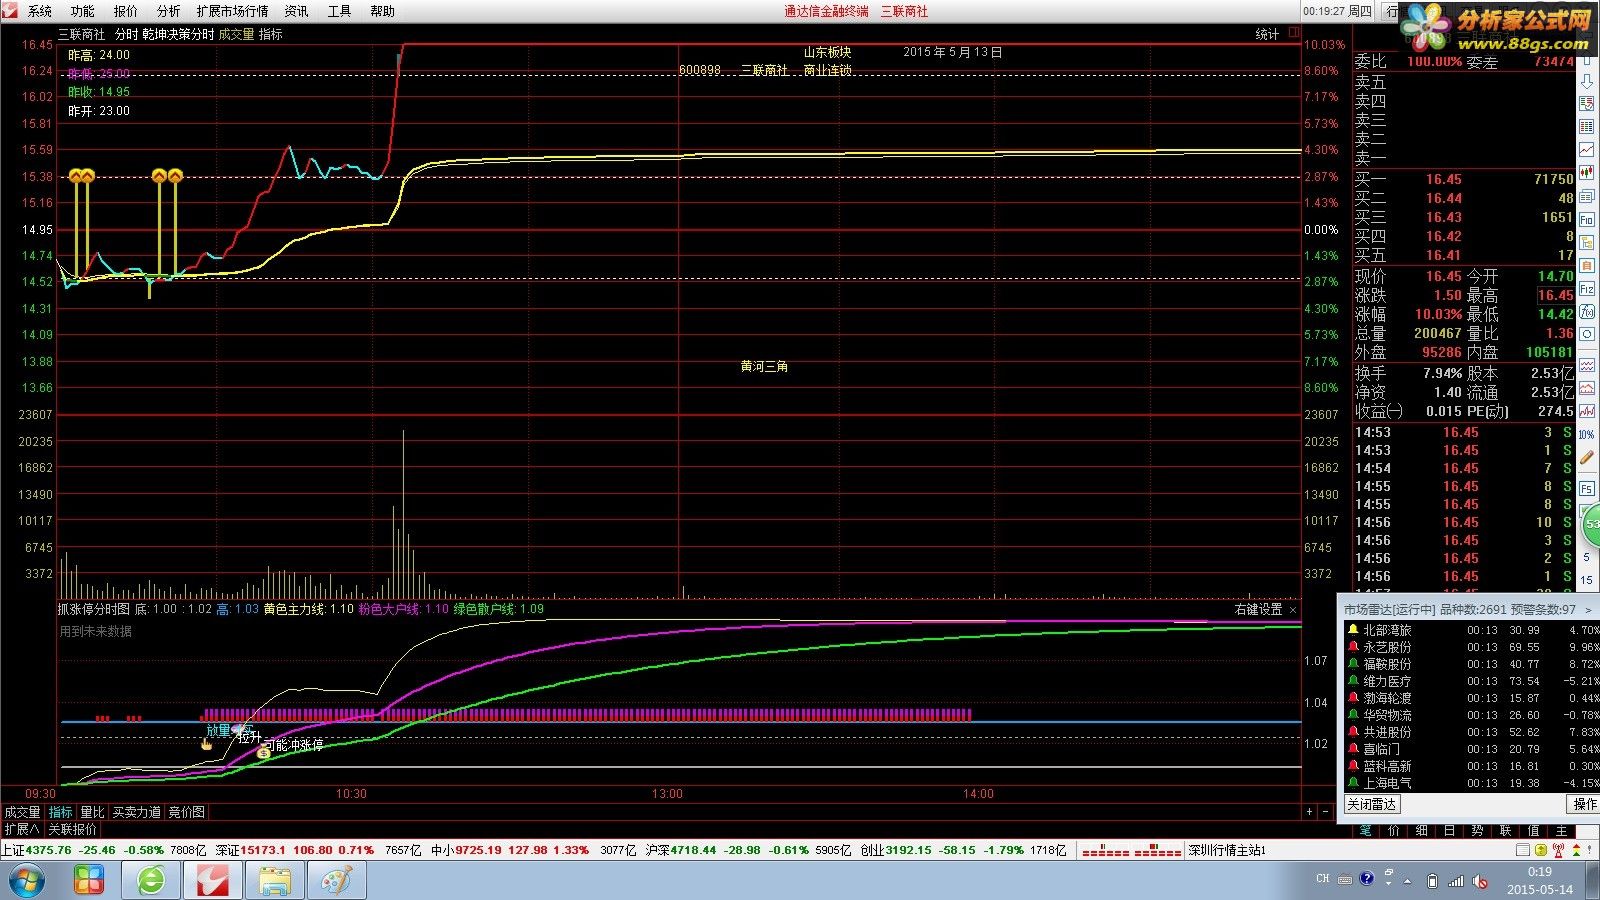This screenshot has height=900, width=1600.
Task: Click the red-green arrows icon in status bar
Action: pyautogui.click(x=1576, y=850)
